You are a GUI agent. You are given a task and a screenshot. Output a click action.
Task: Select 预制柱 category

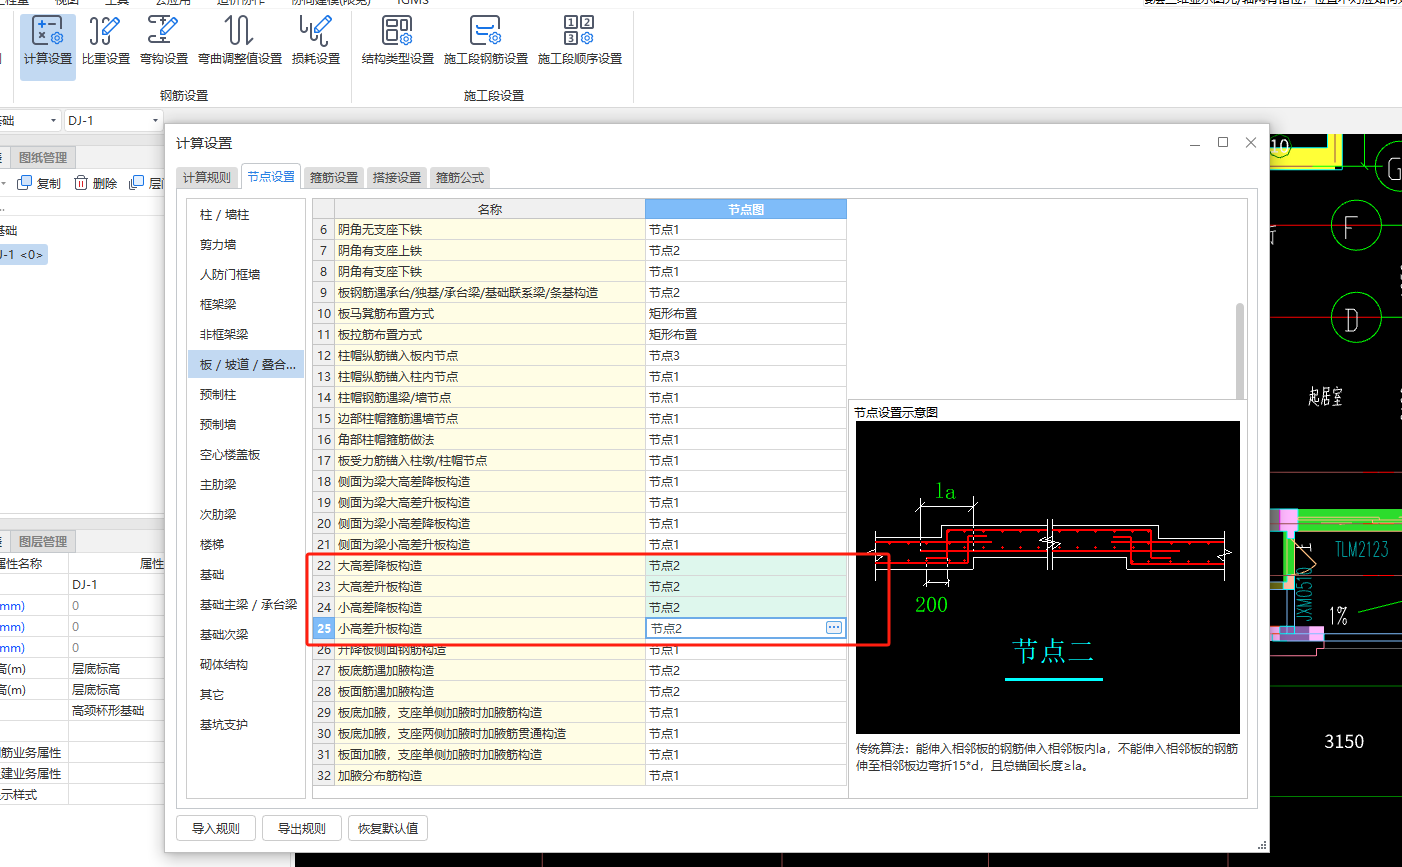click(x=245, y=394)
